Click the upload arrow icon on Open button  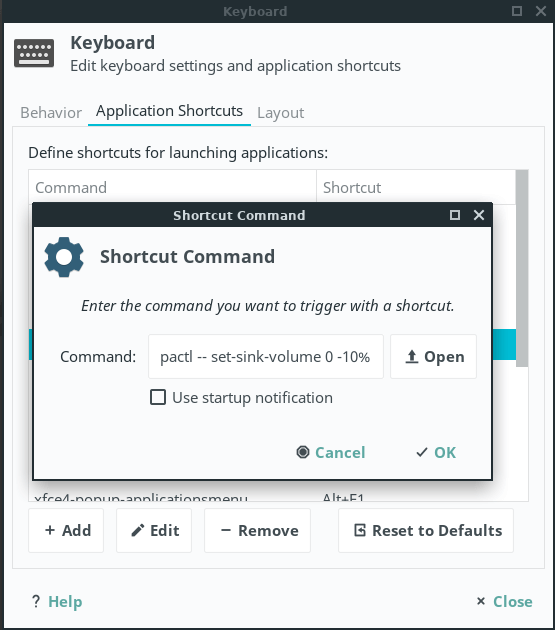pyautogui.click(x=412, y=357)
